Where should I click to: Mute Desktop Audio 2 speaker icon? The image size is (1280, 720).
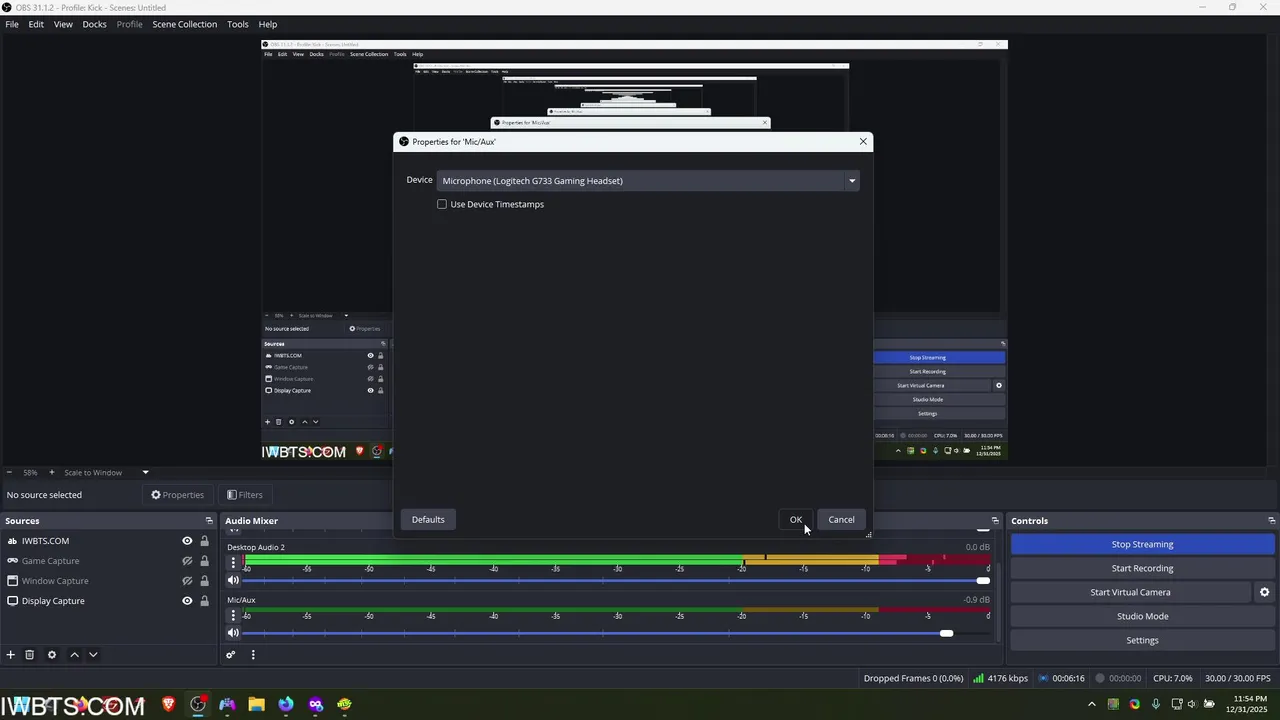click(233, 580)
